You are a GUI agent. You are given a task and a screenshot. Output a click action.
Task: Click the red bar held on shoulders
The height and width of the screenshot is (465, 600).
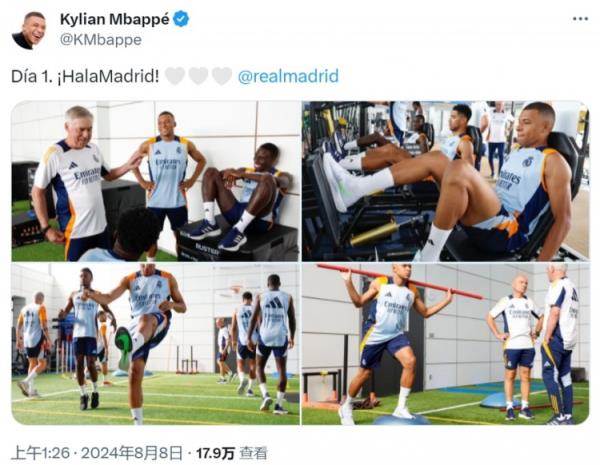[x=400, y=281]
